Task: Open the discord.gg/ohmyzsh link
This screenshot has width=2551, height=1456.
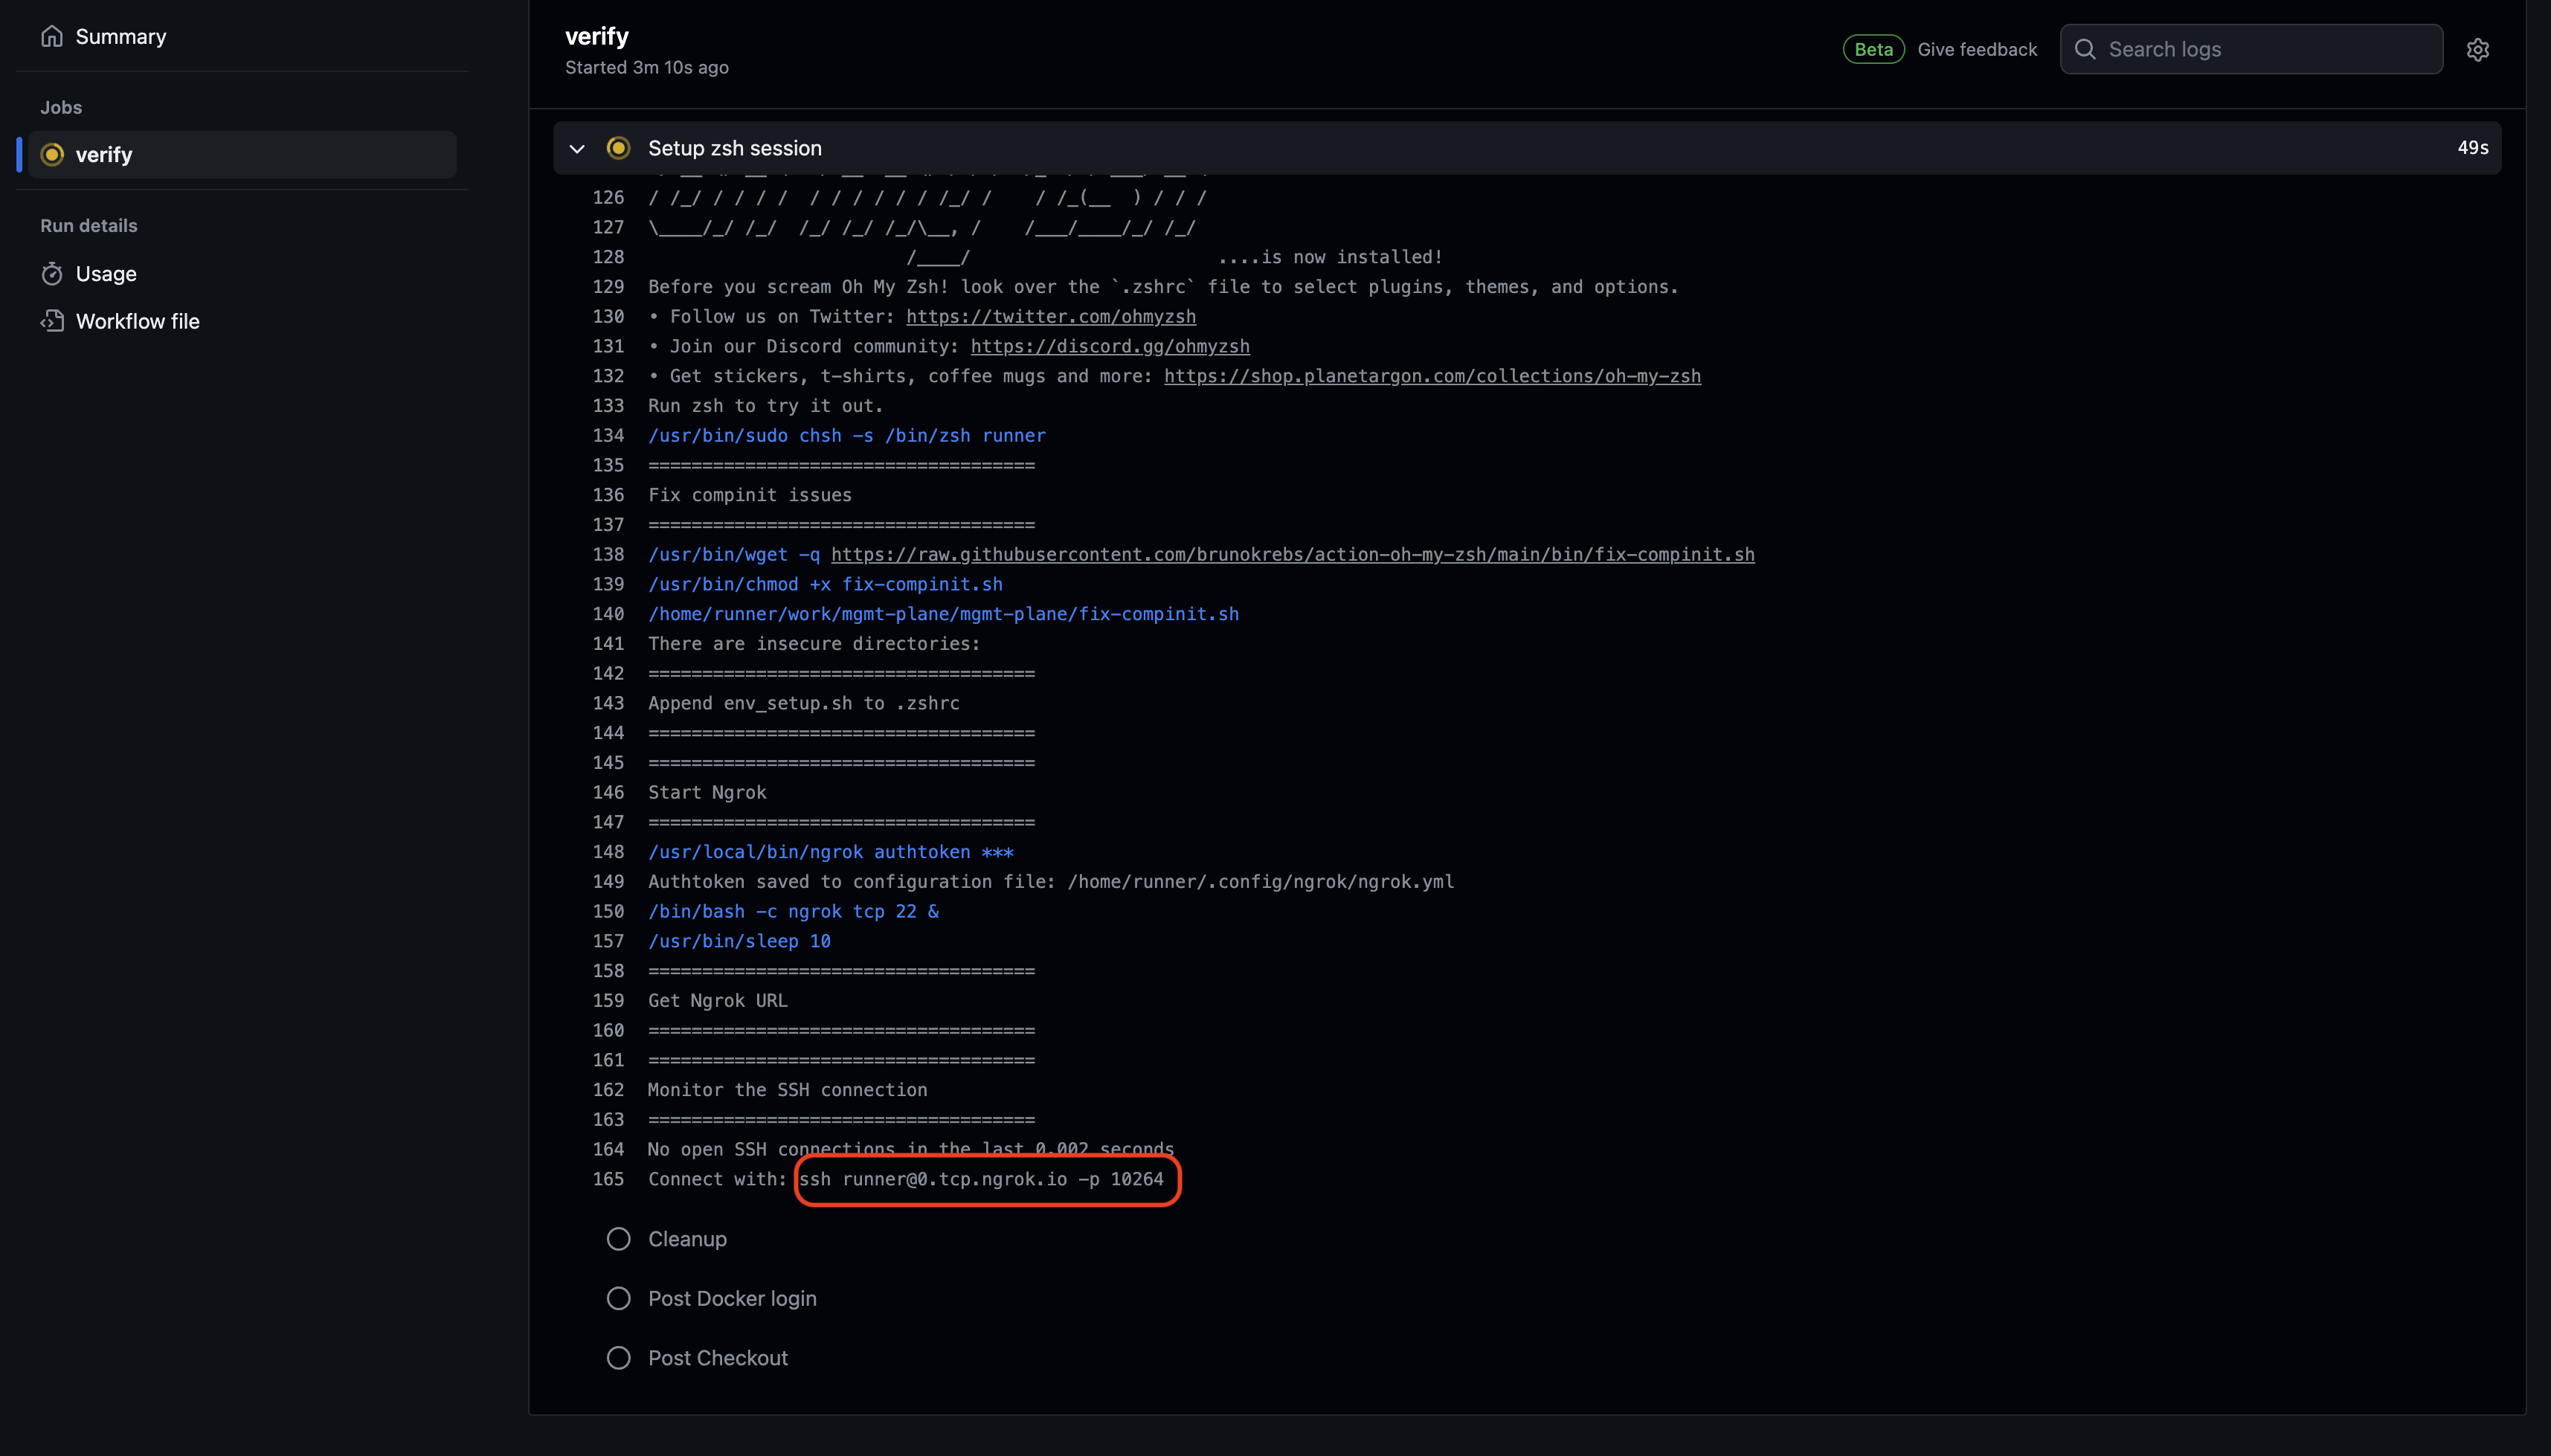Action: point(1109,346)
